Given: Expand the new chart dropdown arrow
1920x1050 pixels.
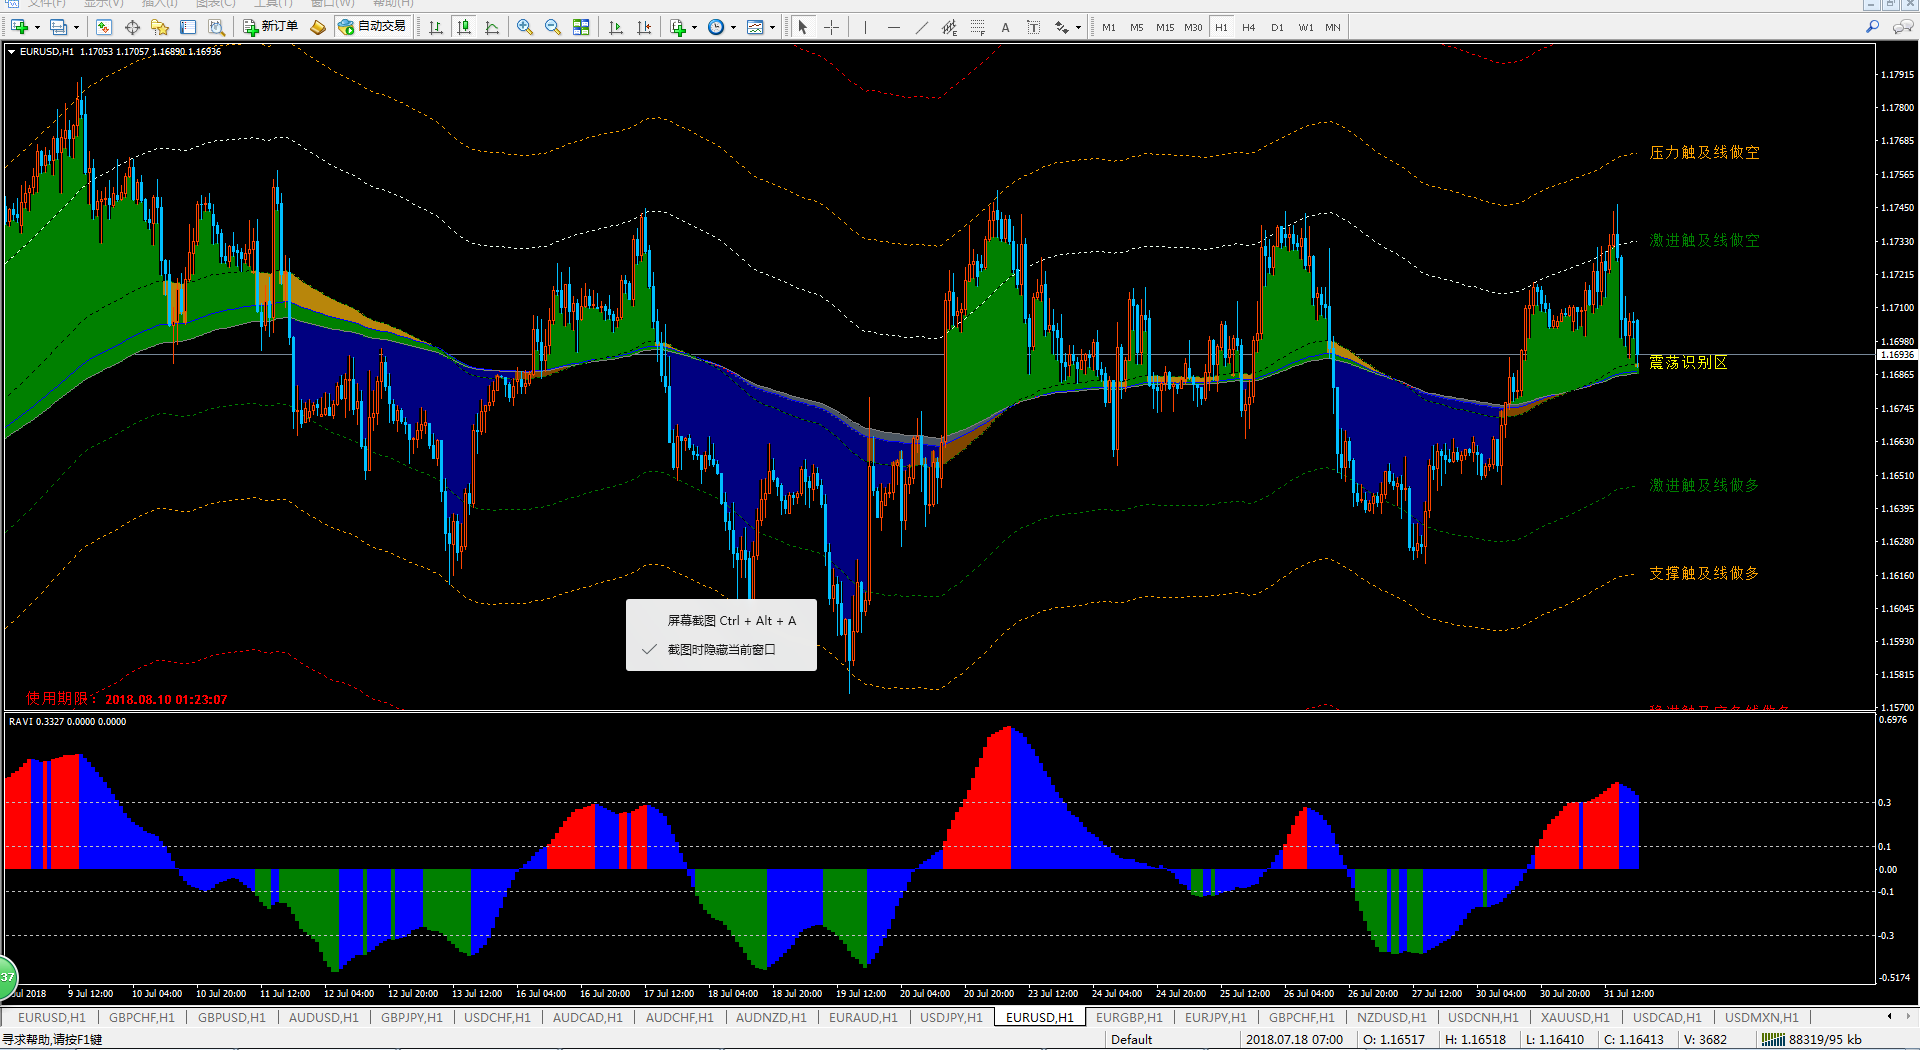Looking at the screenshot, I should coord(37,27).
